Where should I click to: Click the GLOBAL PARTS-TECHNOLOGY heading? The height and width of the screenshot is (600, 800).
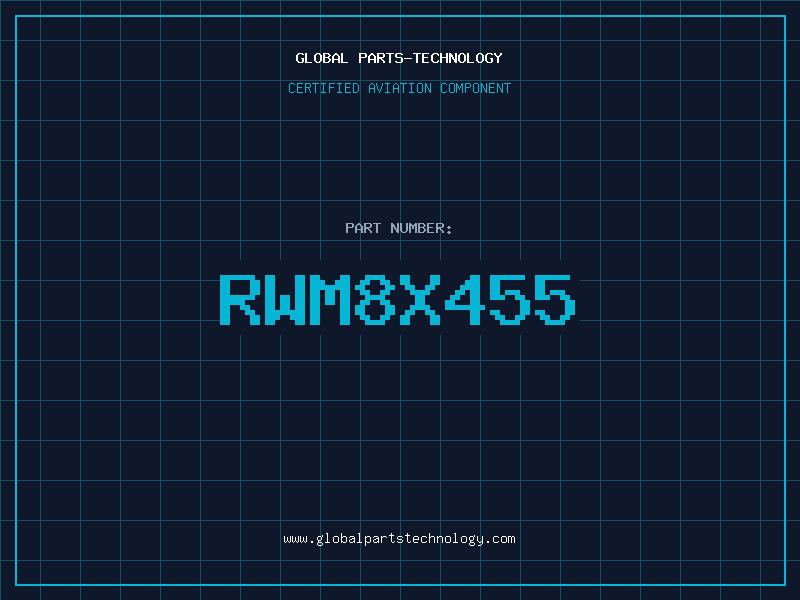click(399, 58)
